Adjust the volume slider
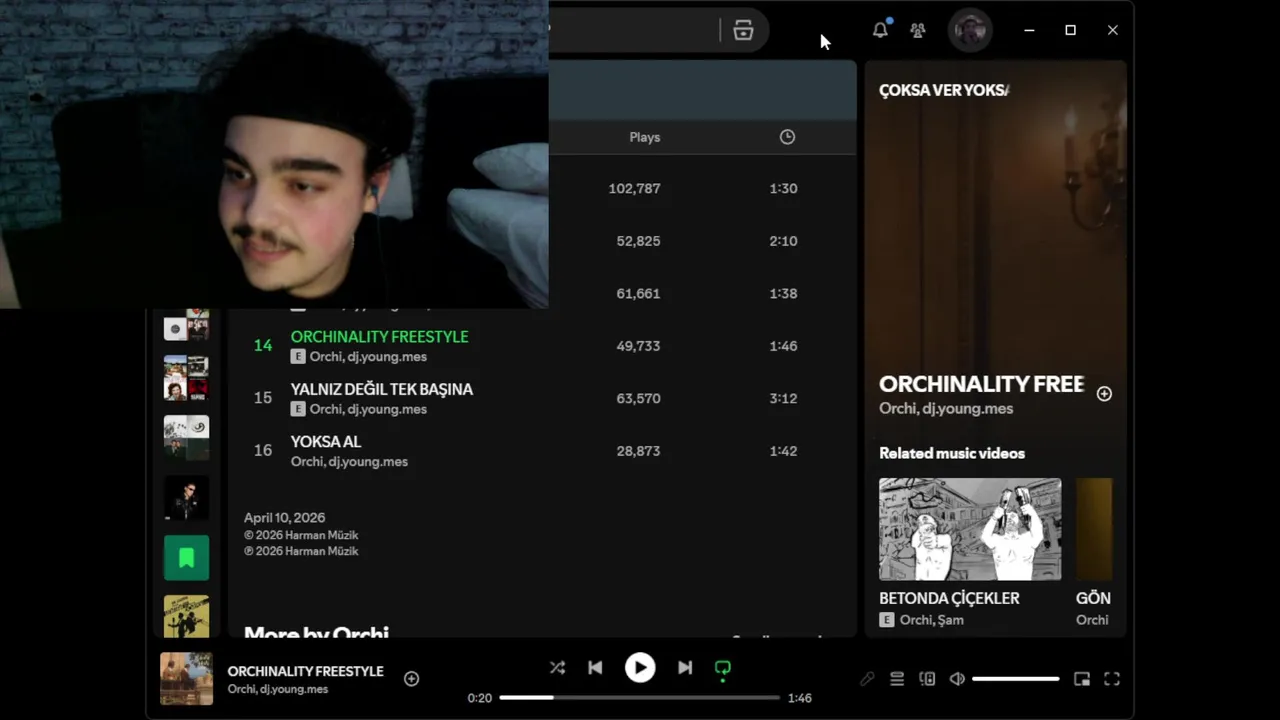Screen dimensions: 1280x720 point(1015,679)
